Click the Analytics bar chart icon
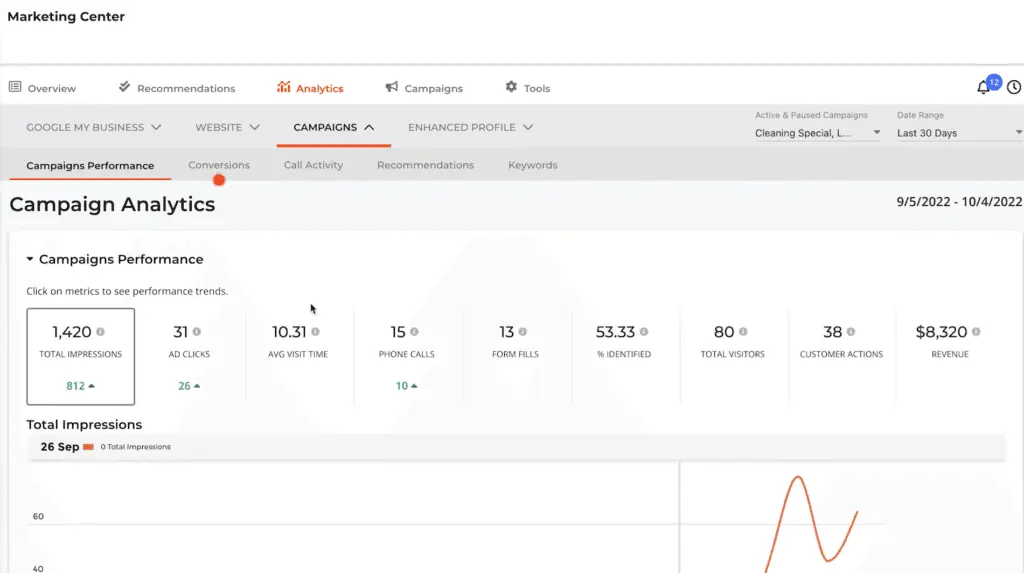 283,87
